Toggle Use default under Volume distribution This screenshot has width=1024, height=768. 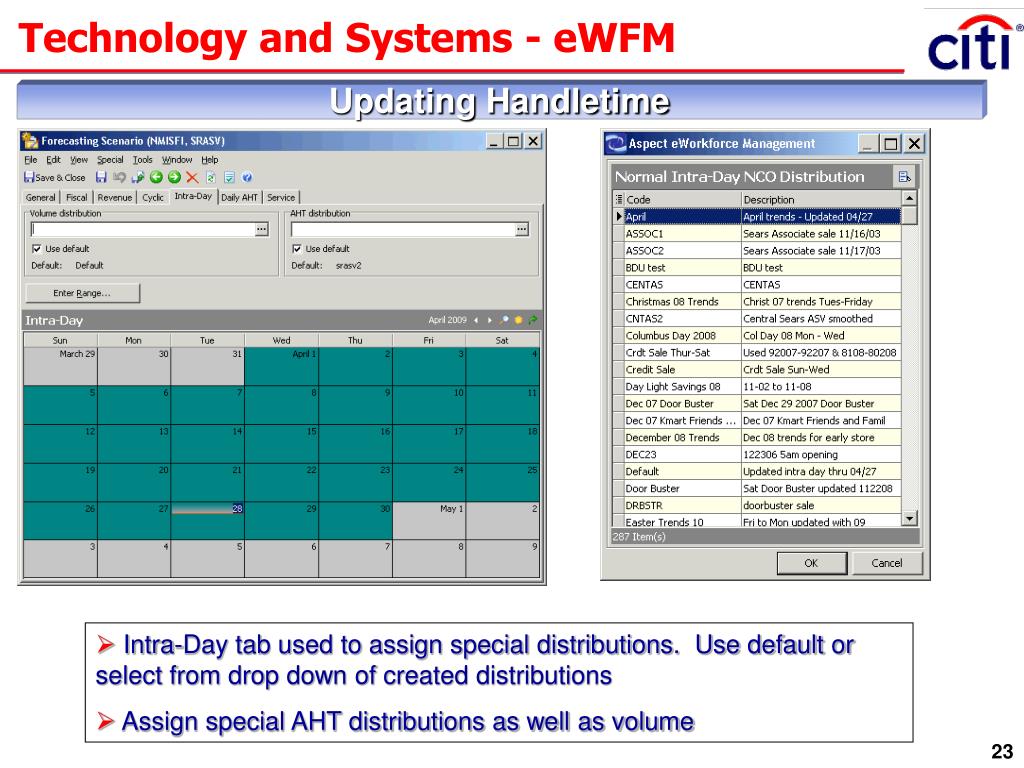(37, 249)
